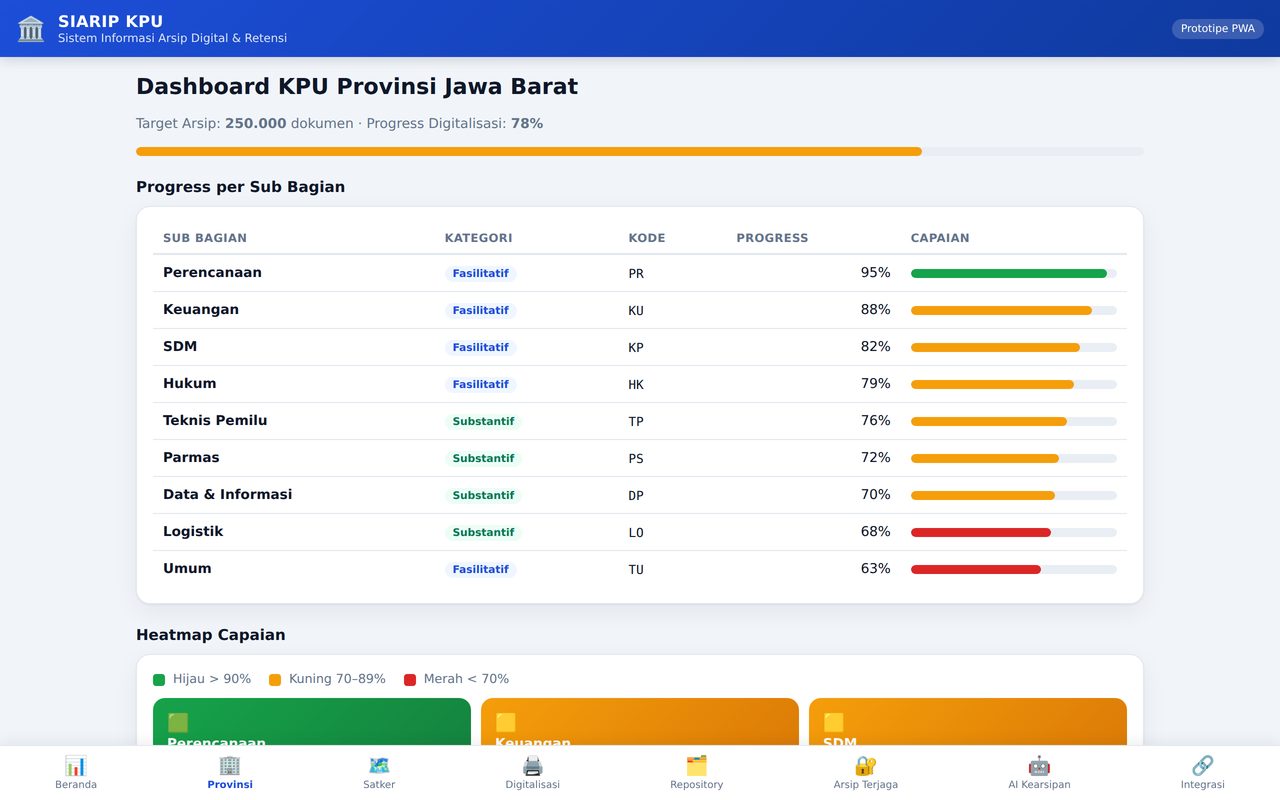Open the SDM orange heatmap card
This screenshot has height=800, width=1280.
coord(968,722)
